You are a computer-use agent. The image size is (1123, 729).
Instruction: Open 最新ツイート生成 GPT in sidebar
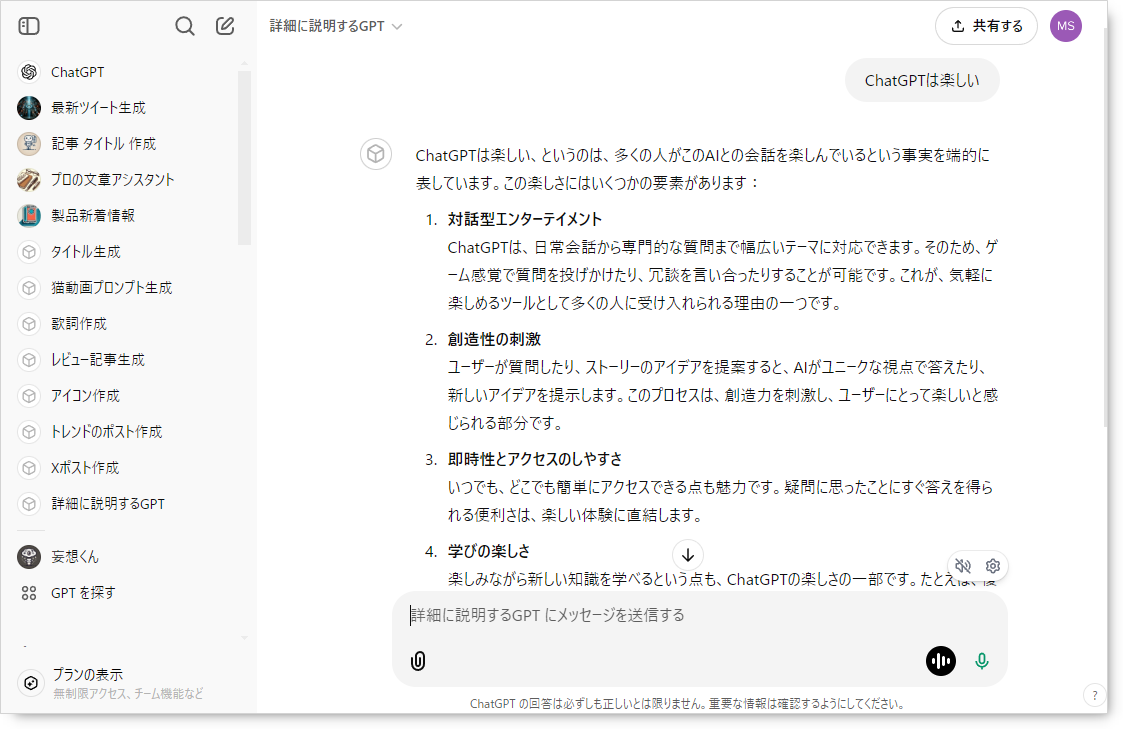click(98, 108)
